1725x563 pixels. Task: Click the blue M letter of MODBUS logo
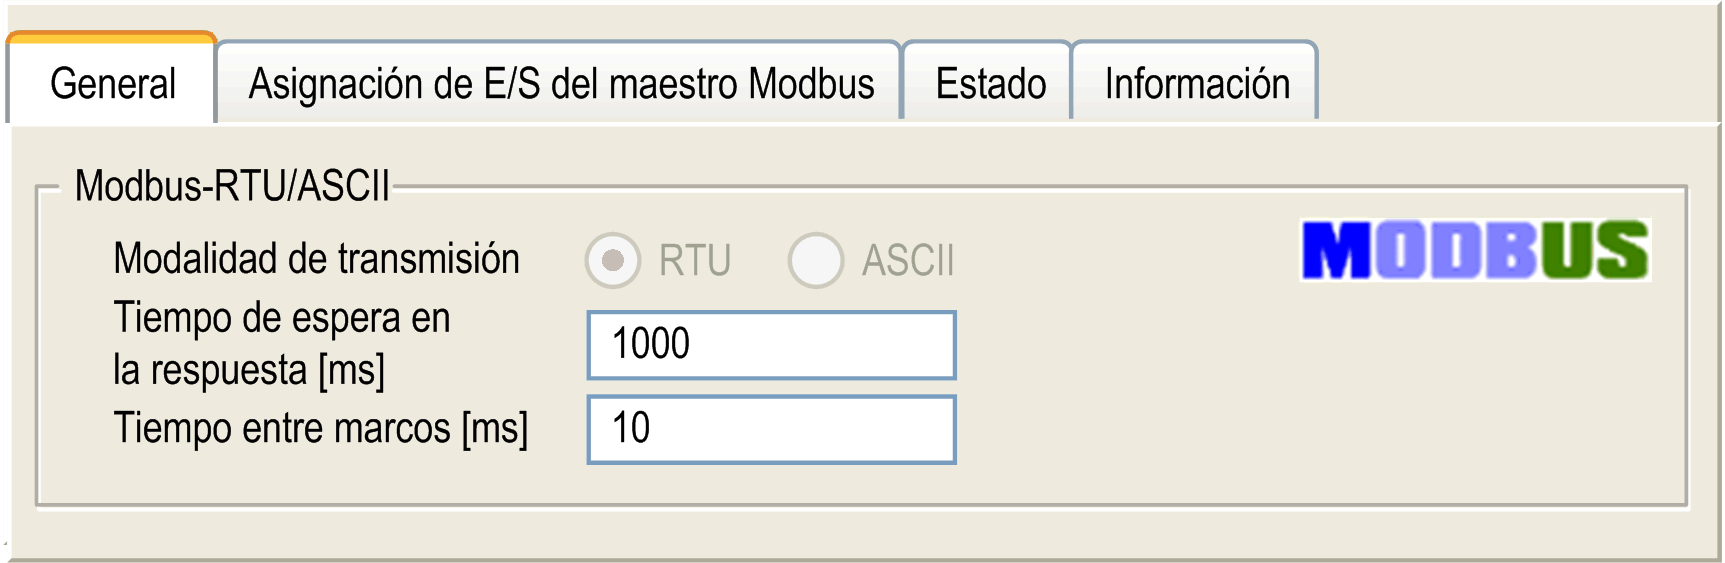point(1337,250)
